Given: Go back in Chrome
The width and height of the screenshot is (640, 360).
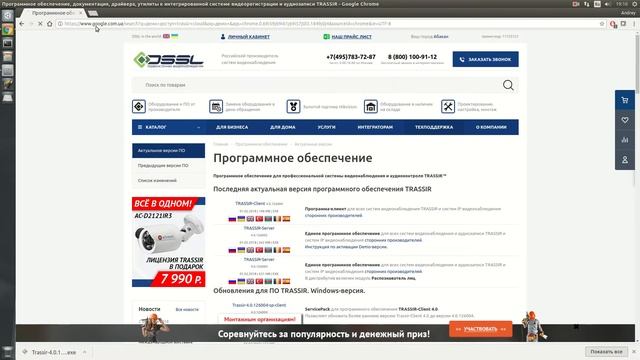Looking at the screenshot, I should click(x=22, y=24).
